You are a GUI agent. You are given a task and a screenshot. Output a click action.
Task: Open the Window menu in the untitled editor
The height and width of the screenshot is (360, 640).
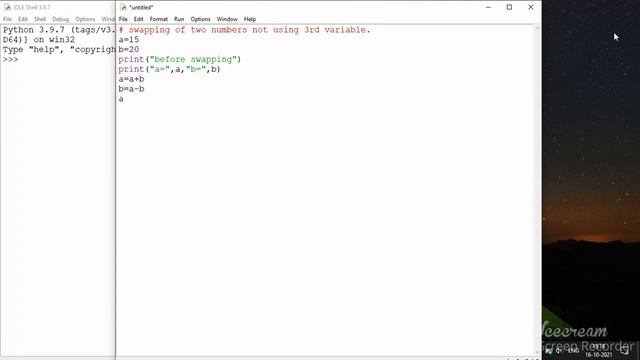tap(227, 19)
